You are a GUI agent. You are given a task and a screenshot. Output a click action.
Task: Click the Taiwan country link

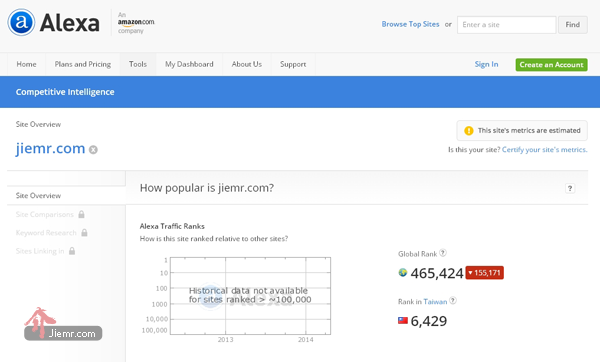click(x=435, y=302)
